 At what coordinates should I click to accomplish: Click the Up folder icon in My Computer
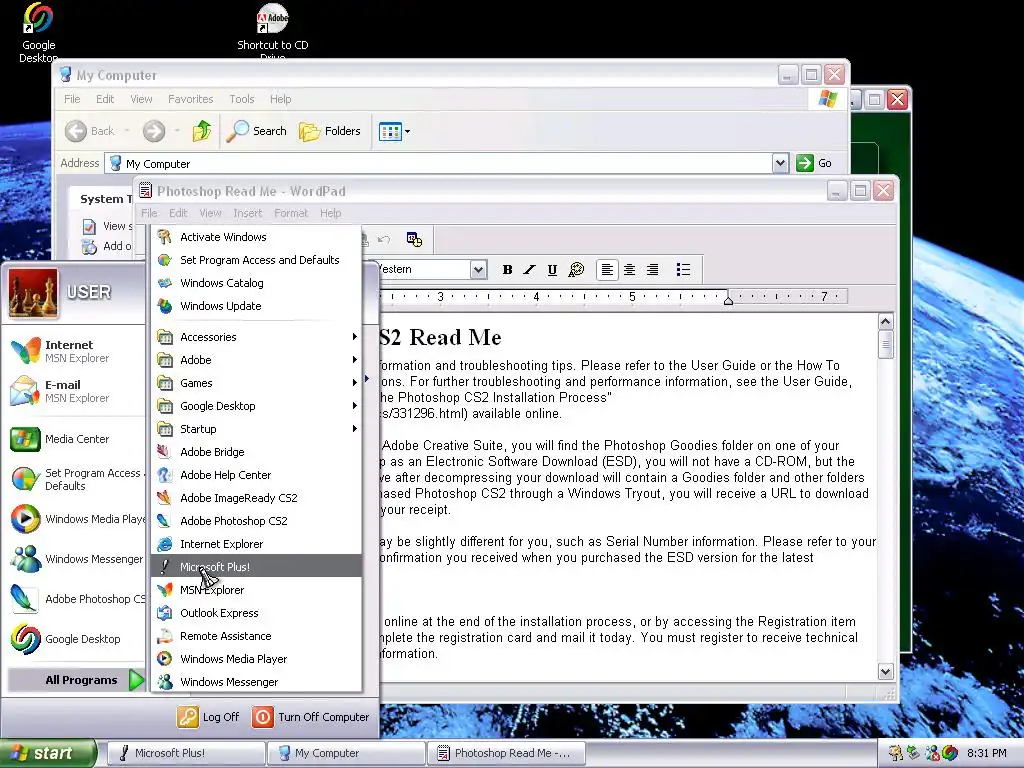[202, 131]
